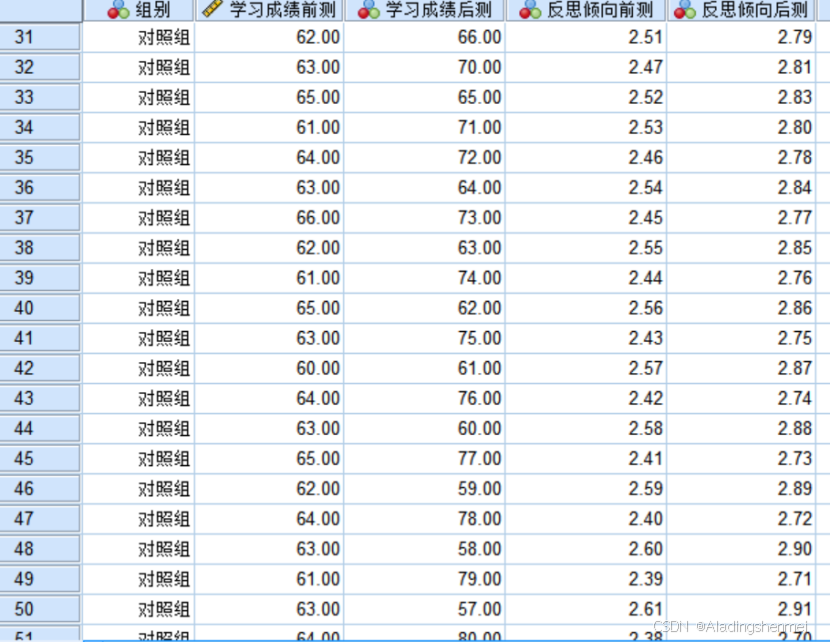Viewport: 830px width, 642px height.
Task: Select row header 46
Action: coord(40,489)
